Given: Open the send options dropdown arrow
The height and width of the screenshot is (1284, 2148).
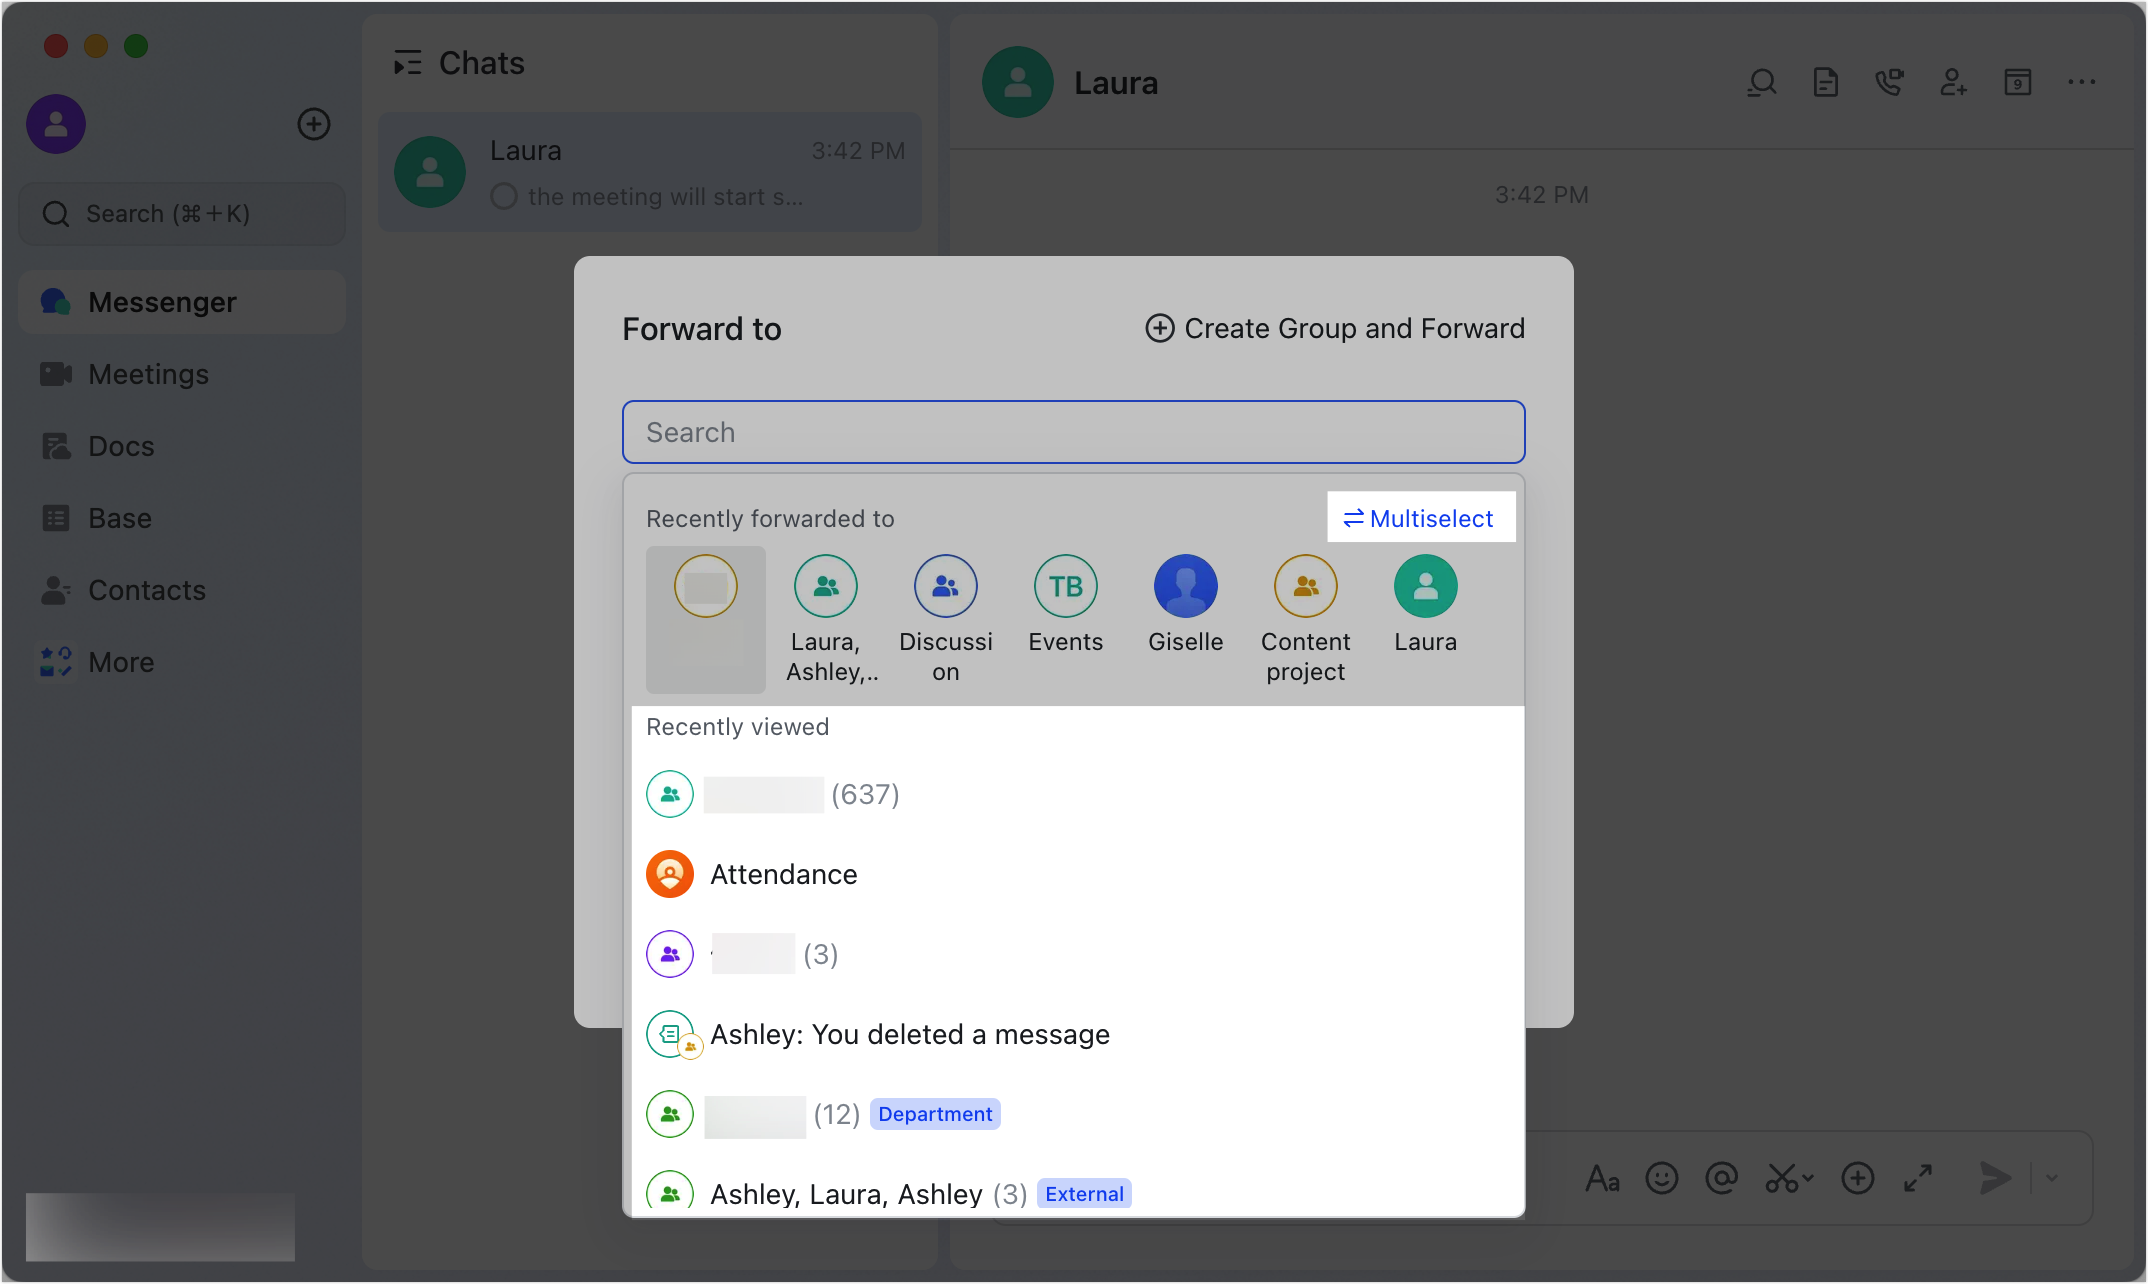Looking at the screenshot, I should (x=2051, y=1178).
